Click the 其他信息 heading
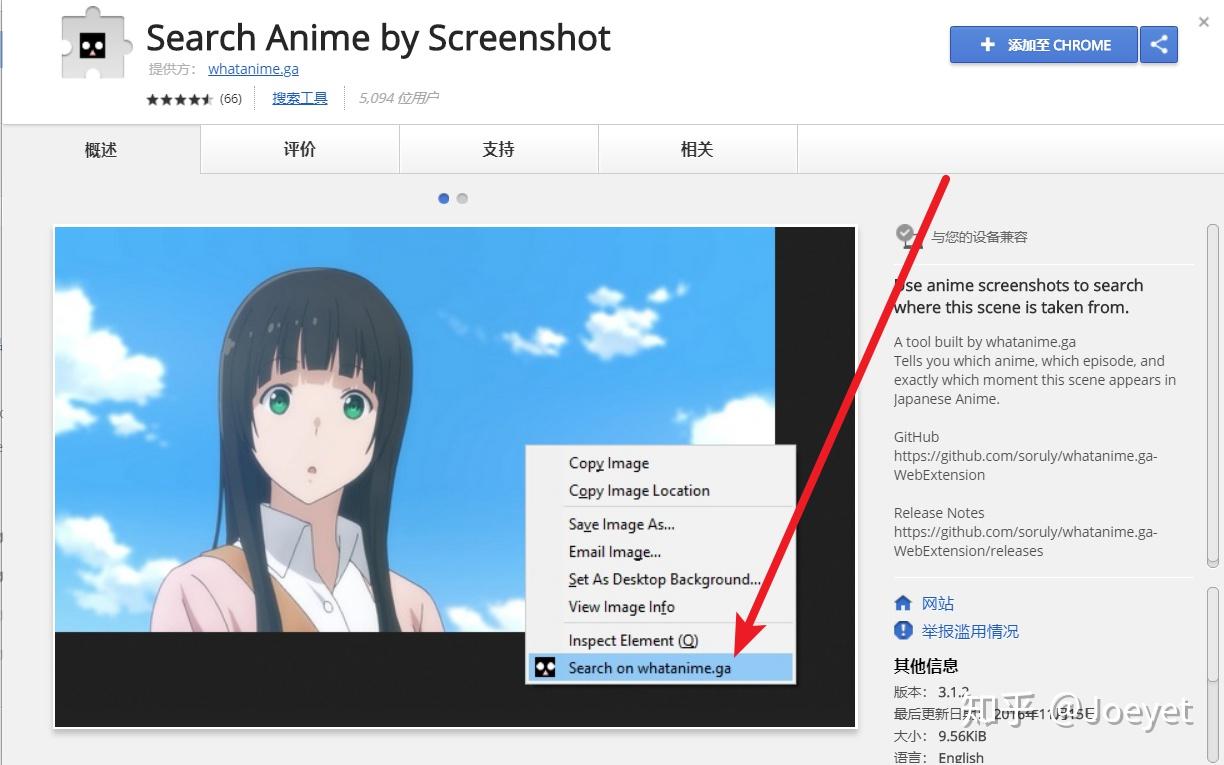Viewport: 1224px width, 765px height. click(x=926, y=665)
